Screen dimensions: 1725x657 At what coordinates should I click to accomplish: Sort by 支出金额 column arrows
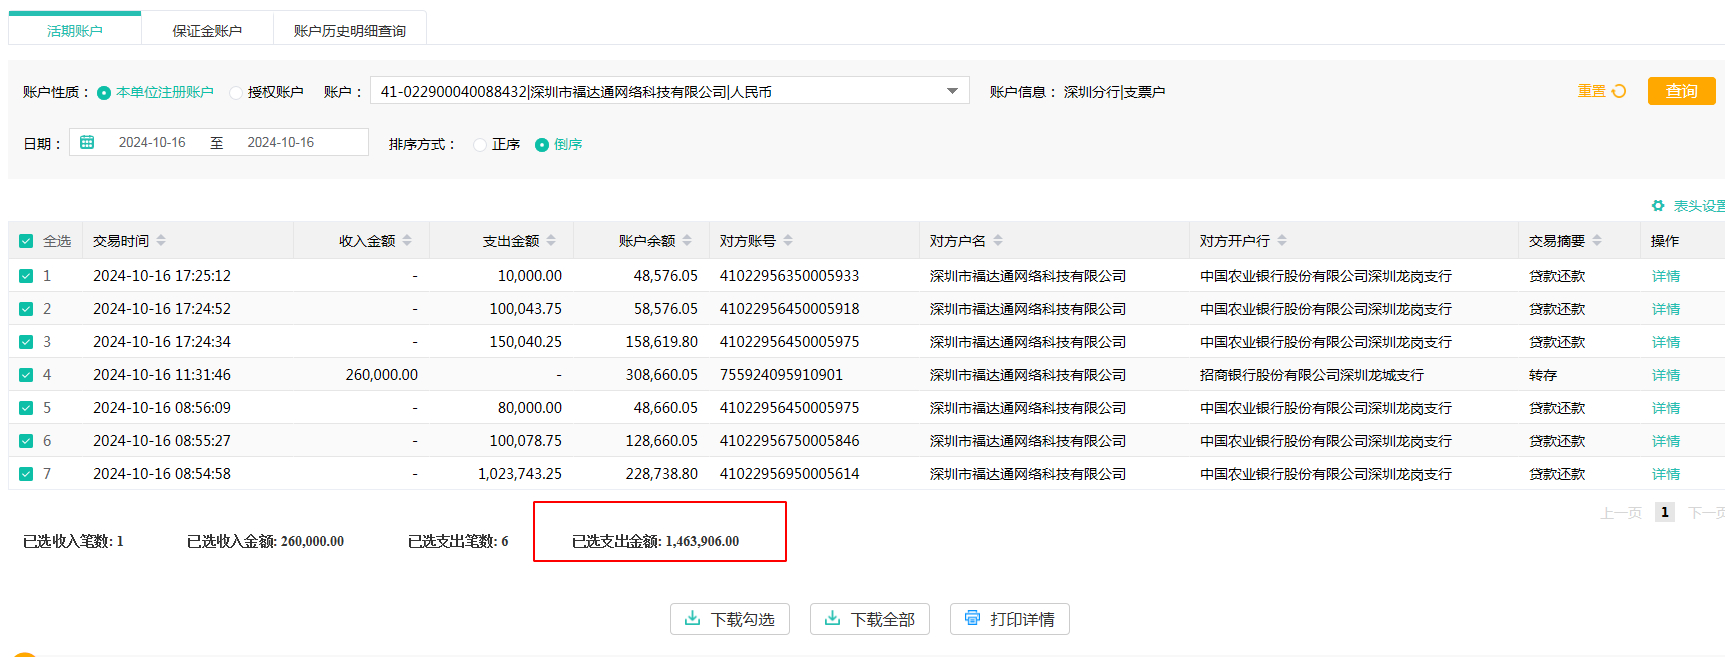[551, 240]
